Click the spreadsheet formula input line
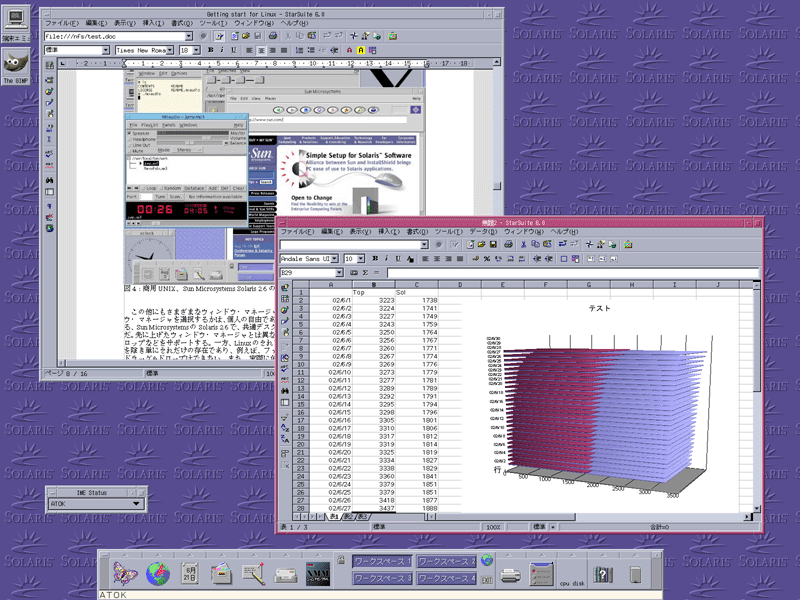This screenshot has height=600, width=800. 572,273
